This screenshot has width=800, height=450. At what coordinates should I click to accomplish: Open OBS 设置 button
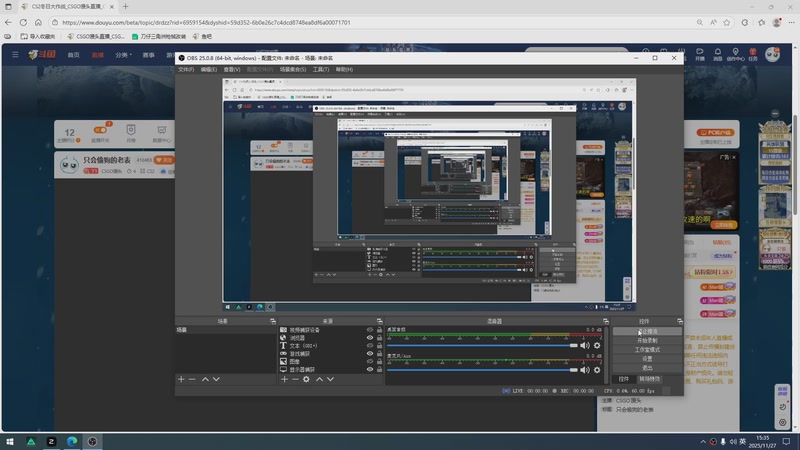[x=647, y=359]
